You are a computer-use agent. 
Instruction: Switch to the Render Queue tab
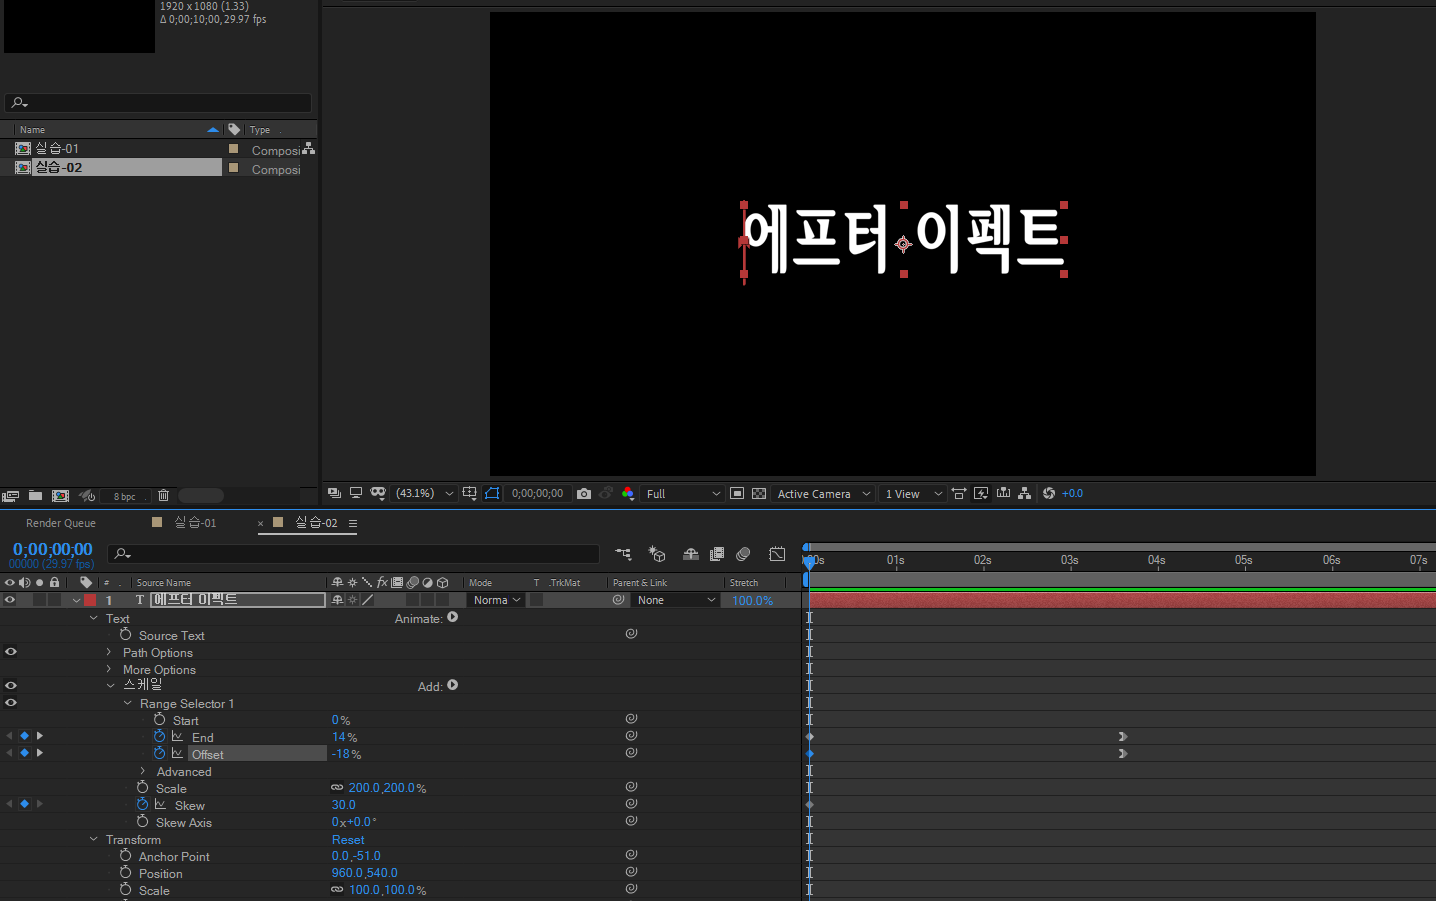(x=61, y=523)
